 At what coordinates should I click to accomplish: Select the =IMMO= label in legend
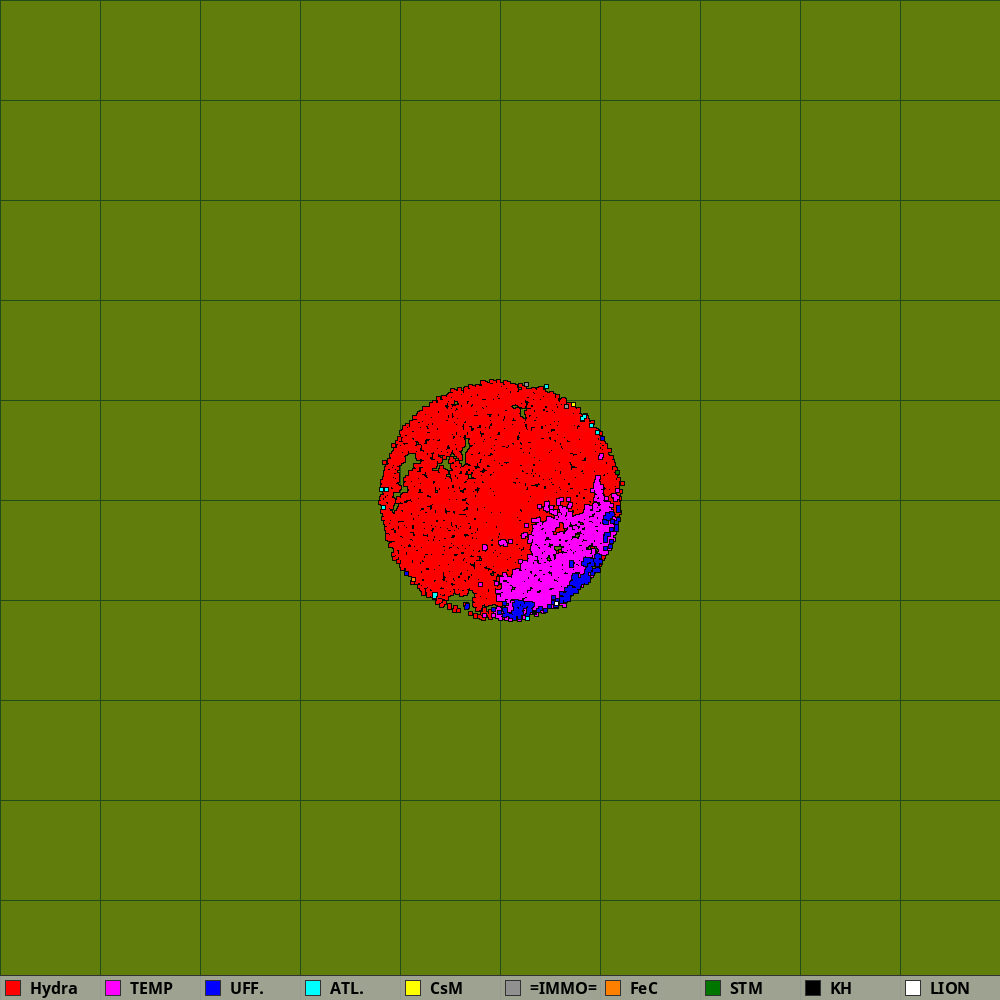[x=563, y=989]
